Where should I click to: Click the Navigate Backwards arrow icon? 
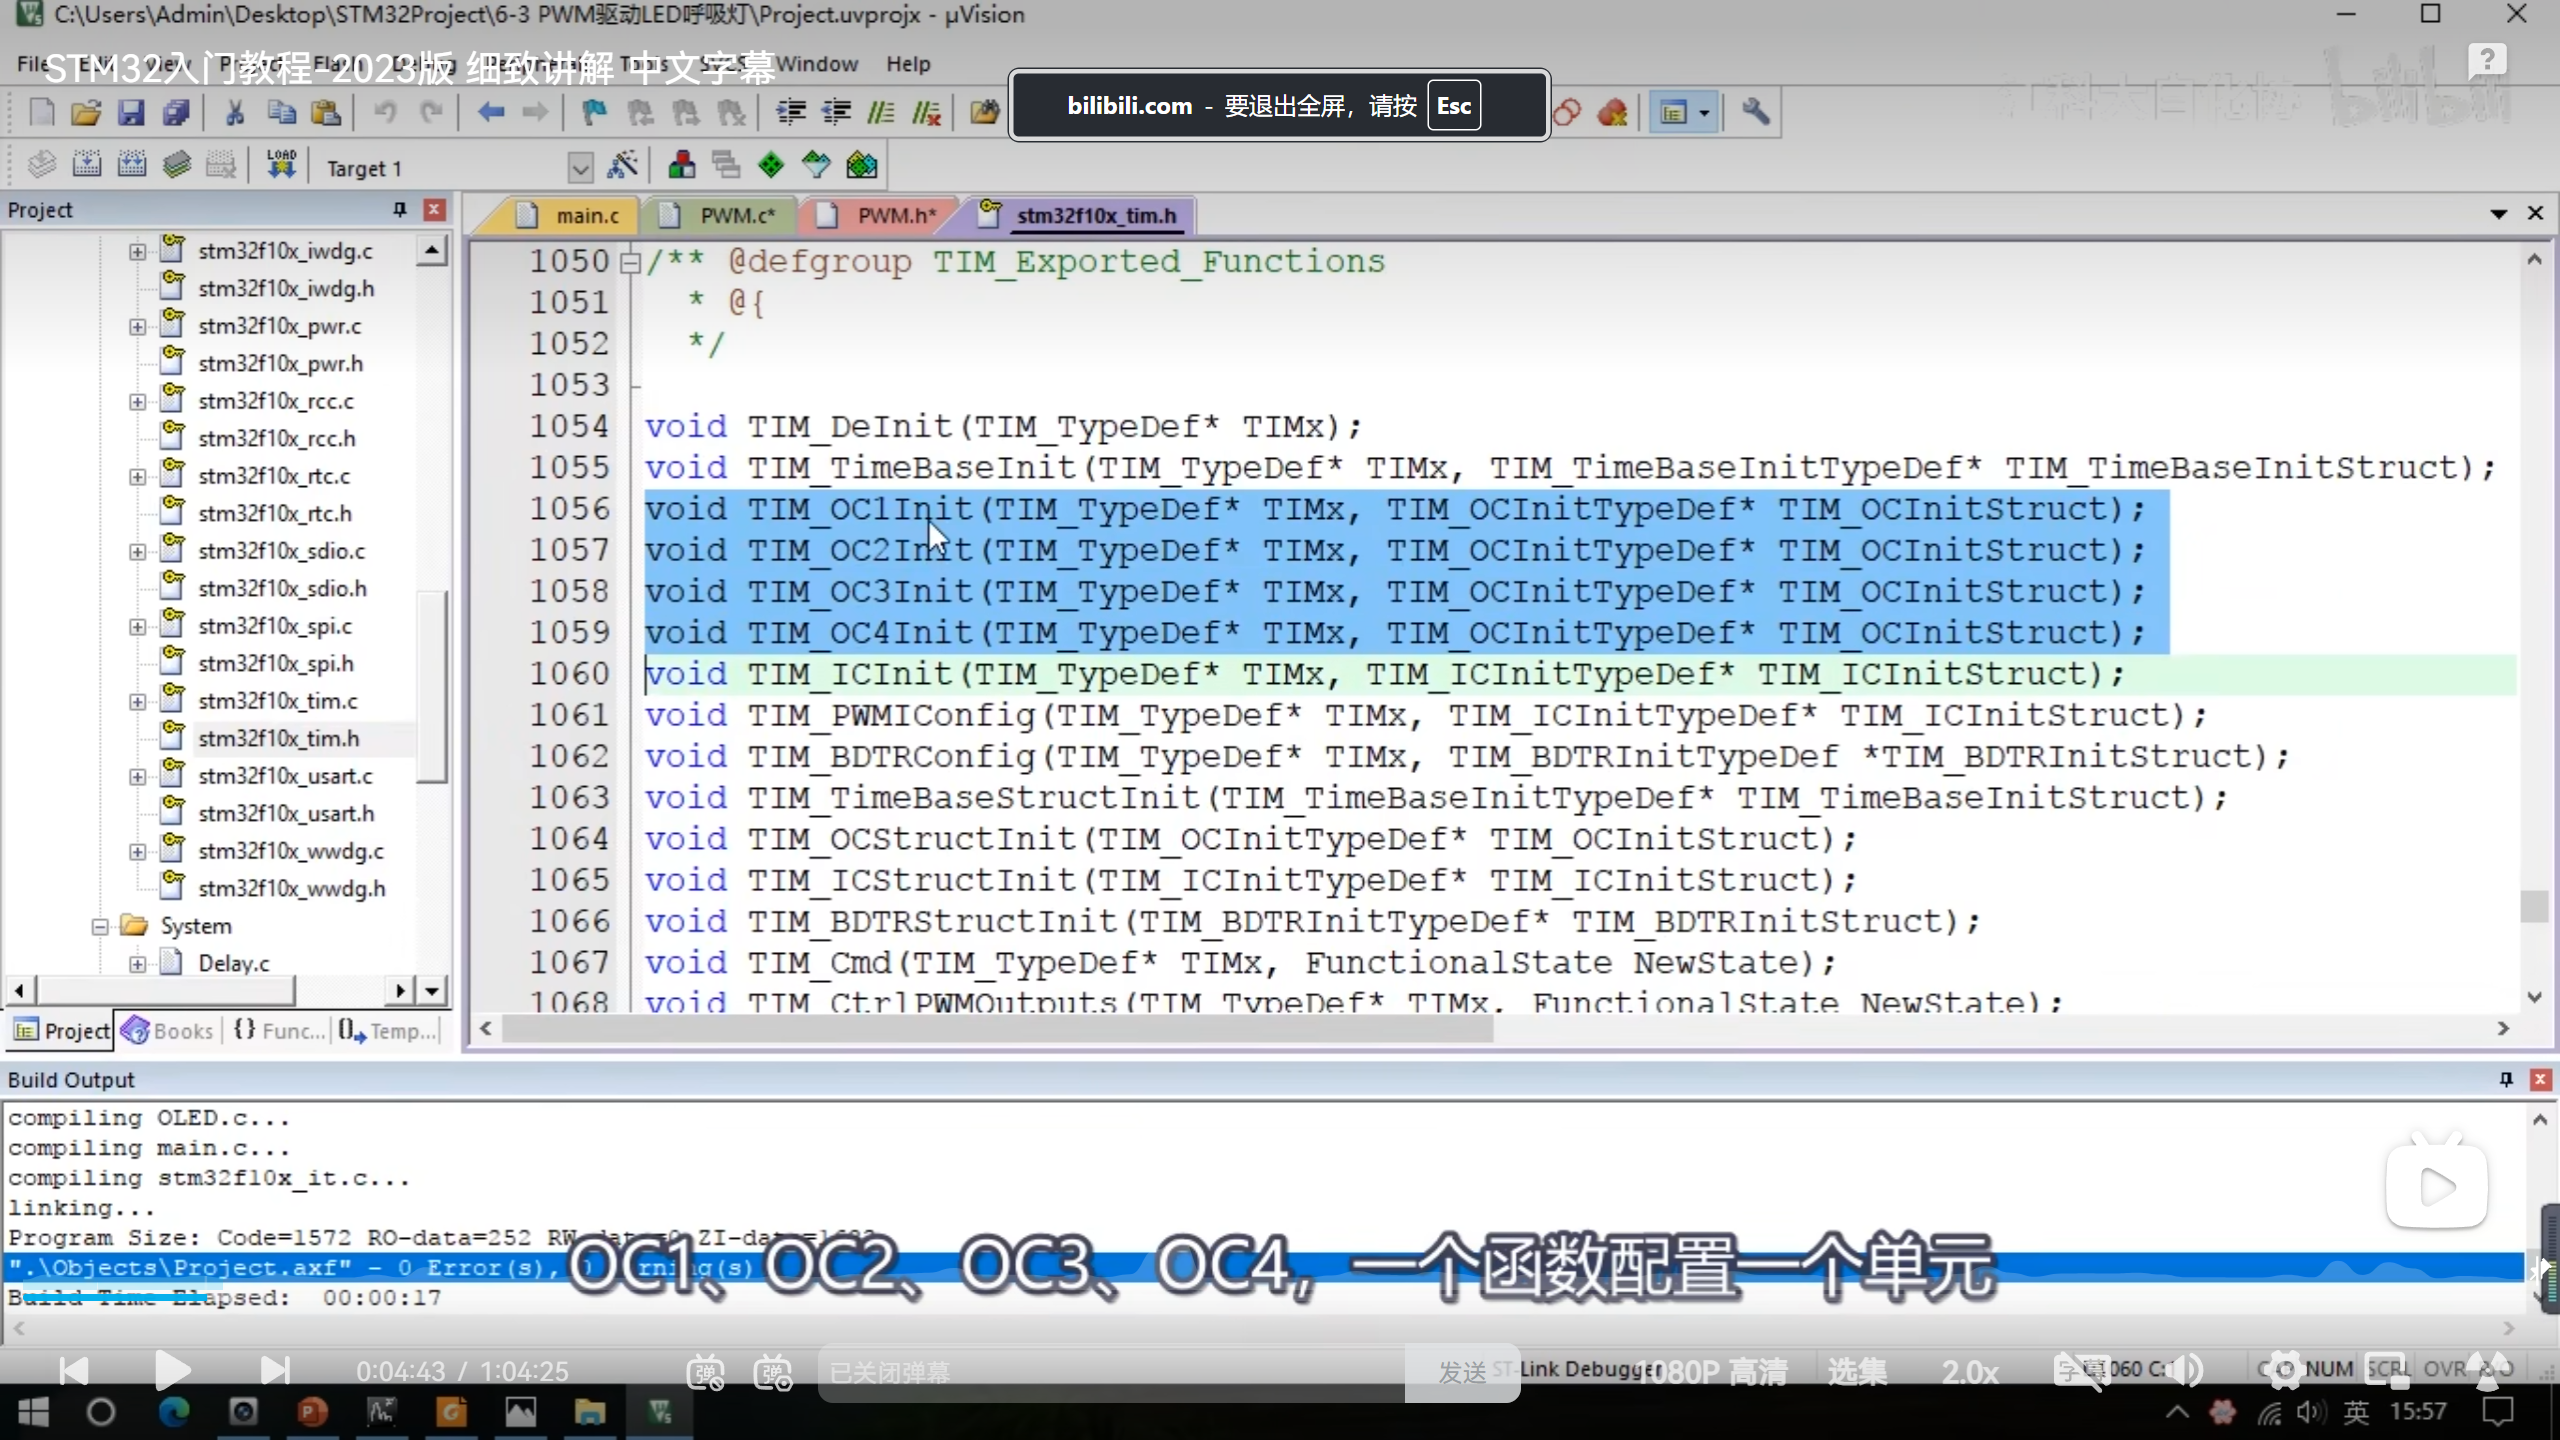coord(490,113)
